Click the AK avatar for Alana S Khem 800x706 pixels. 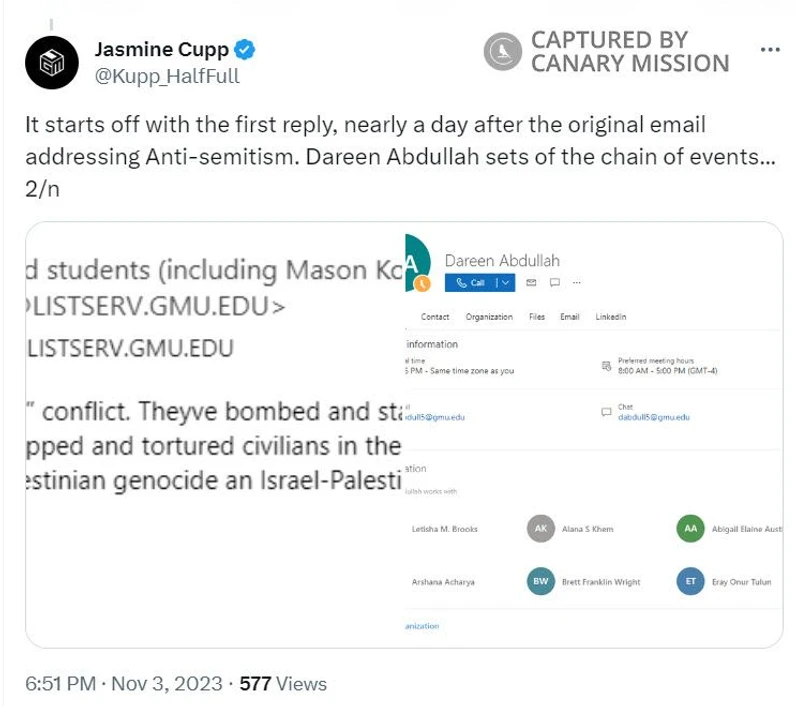coord(540,529)
